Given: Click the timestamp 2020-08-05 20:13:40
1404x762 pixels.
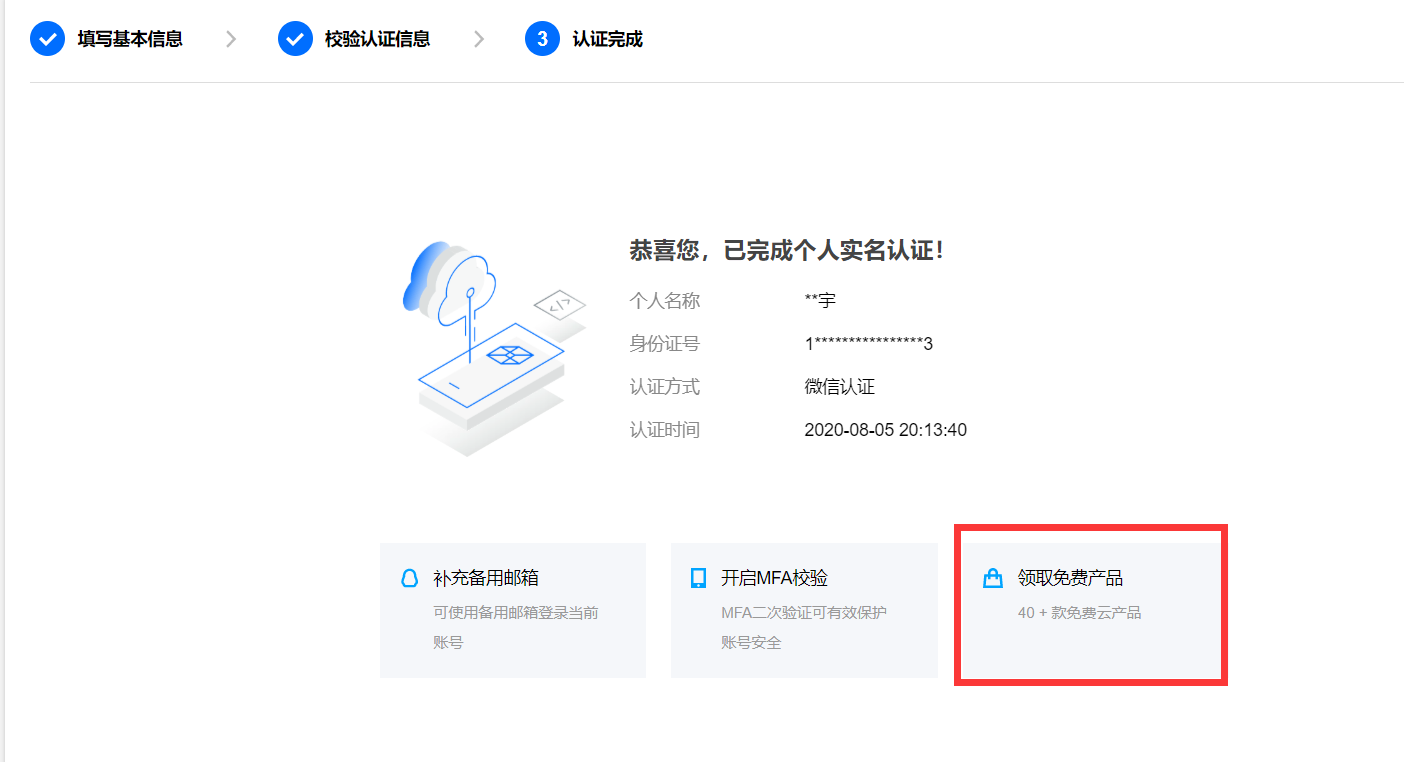Looking at the screenshot, I should pos(885,430).
